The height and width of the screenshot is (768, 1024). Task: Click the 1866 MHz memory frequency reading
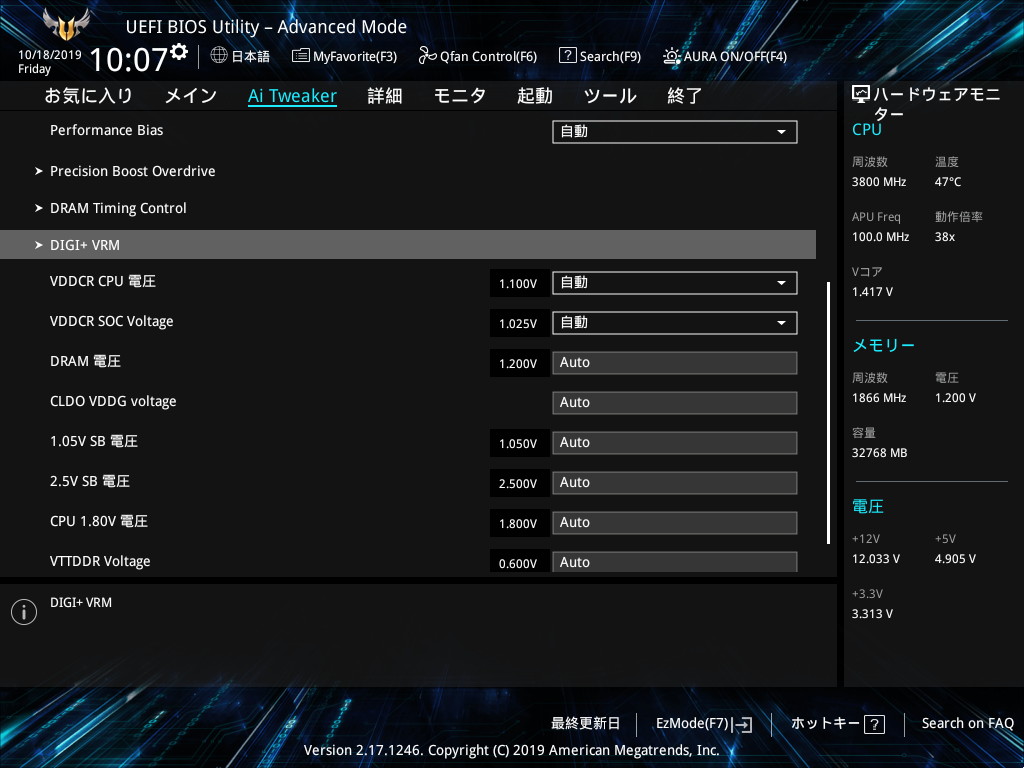coord(879,398)
